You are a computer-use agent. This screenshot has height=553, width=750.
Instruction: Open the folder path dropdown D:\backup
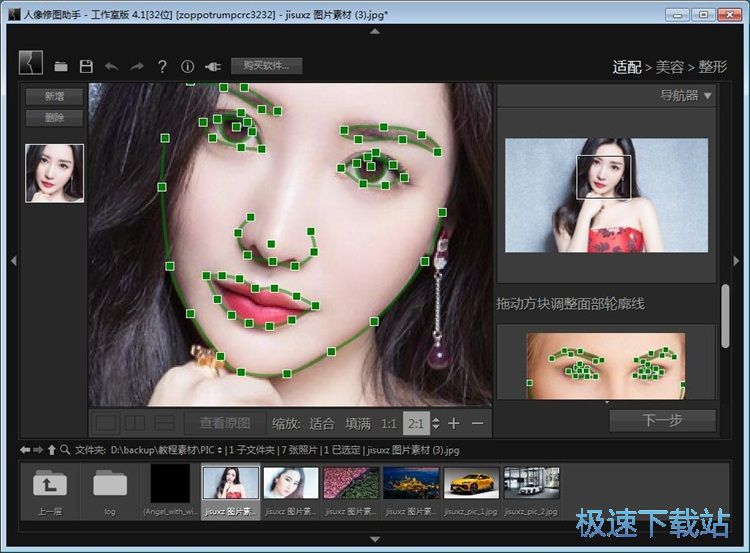coord(166,450)
